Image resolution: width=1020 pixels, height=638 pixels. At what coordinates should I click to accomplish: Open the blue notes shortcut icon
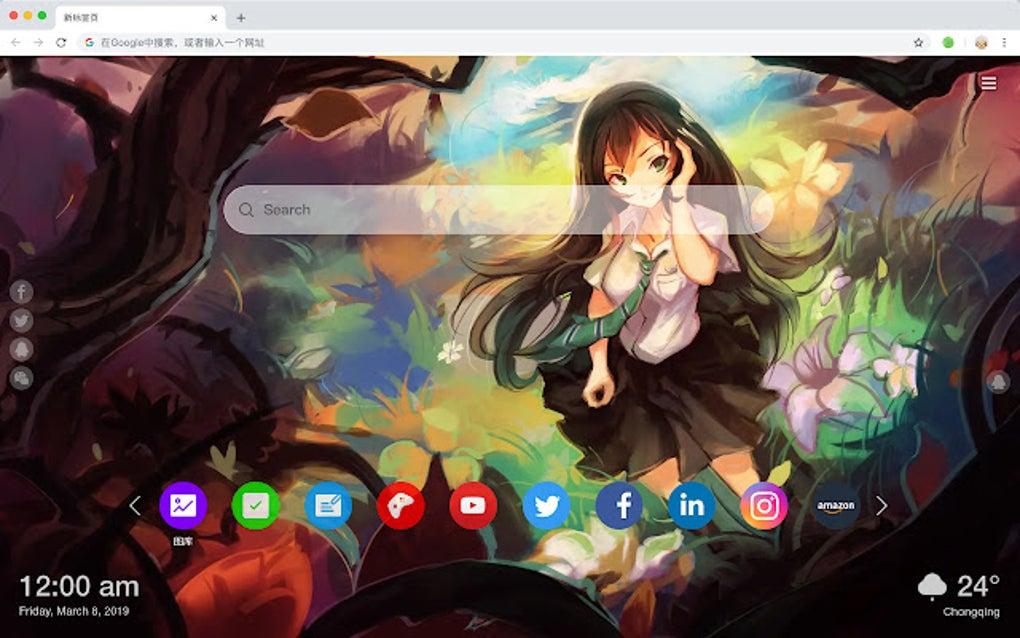[x=329, y=505]
